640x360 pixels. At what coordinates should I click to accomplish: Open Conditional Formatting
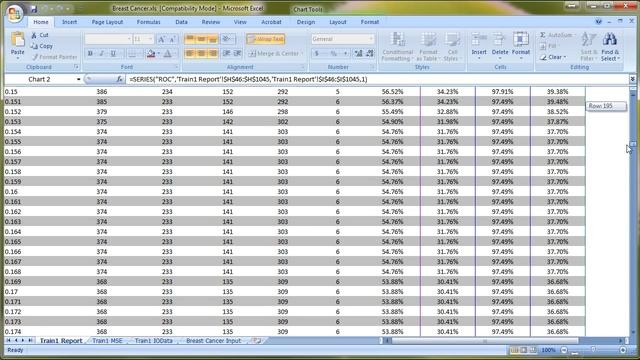[x=397, y=47]
